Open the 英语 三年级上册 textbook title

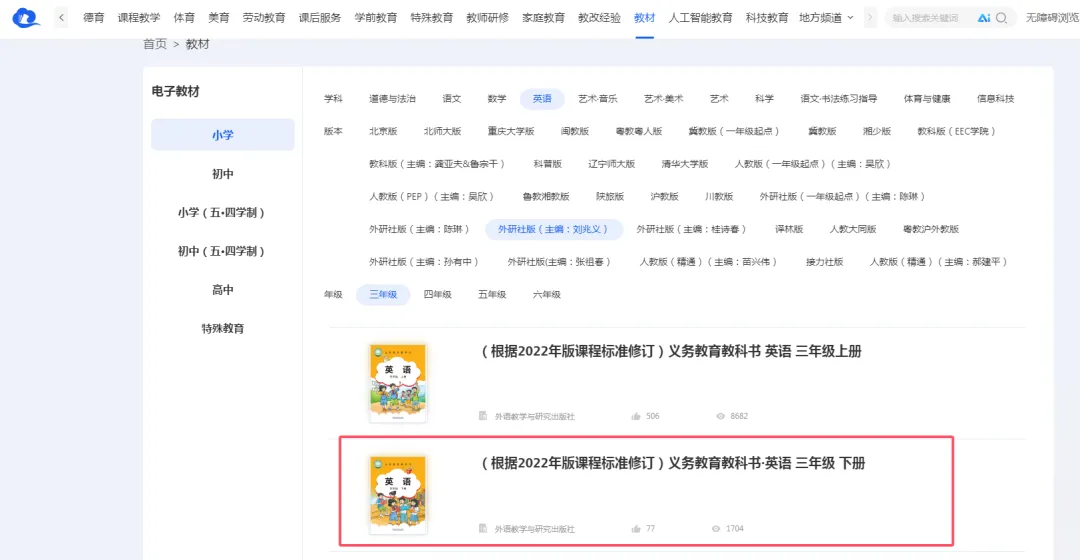[x=672, y=351]
